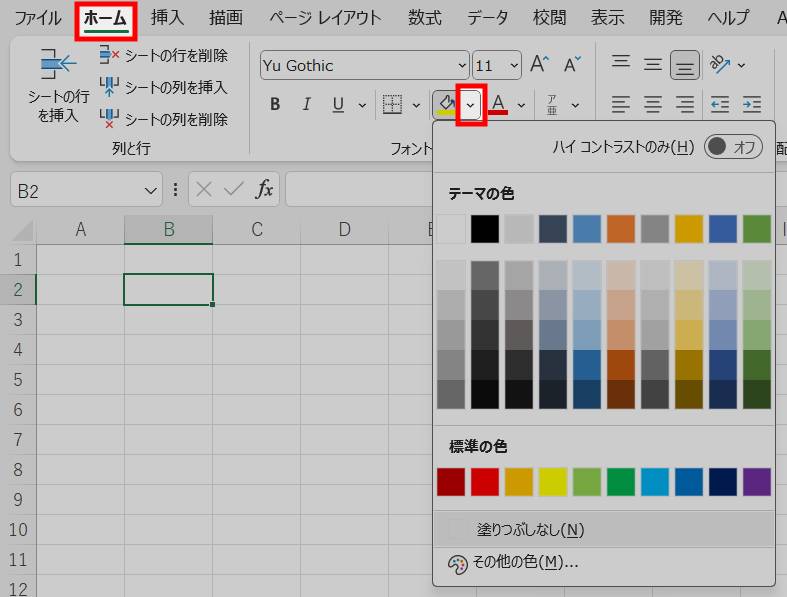Click the fill color paint bucket
The height and width of the screenshot is (597, 787).
coord(446,104)
